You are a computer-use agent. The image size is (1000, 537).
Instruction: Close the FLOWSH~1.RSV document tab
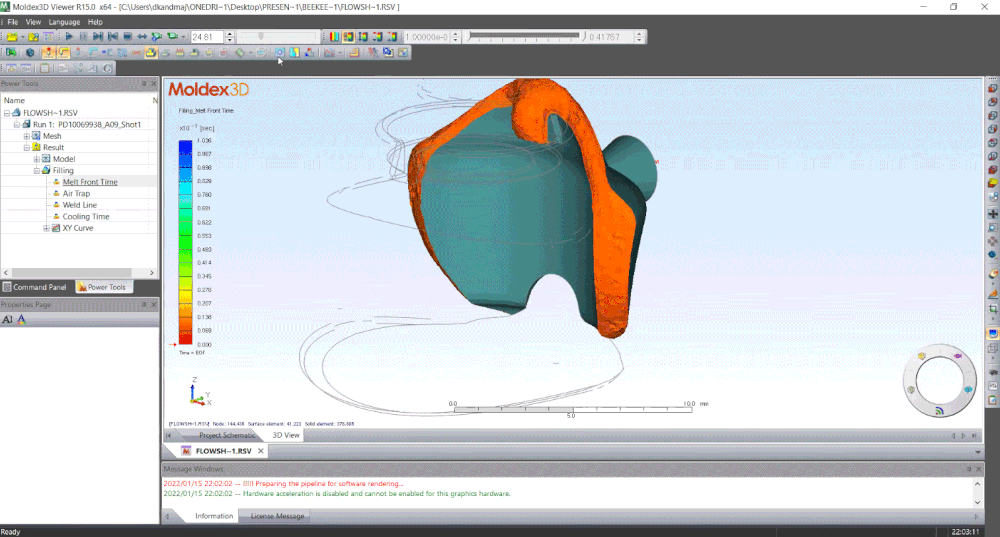click(260, 451)
